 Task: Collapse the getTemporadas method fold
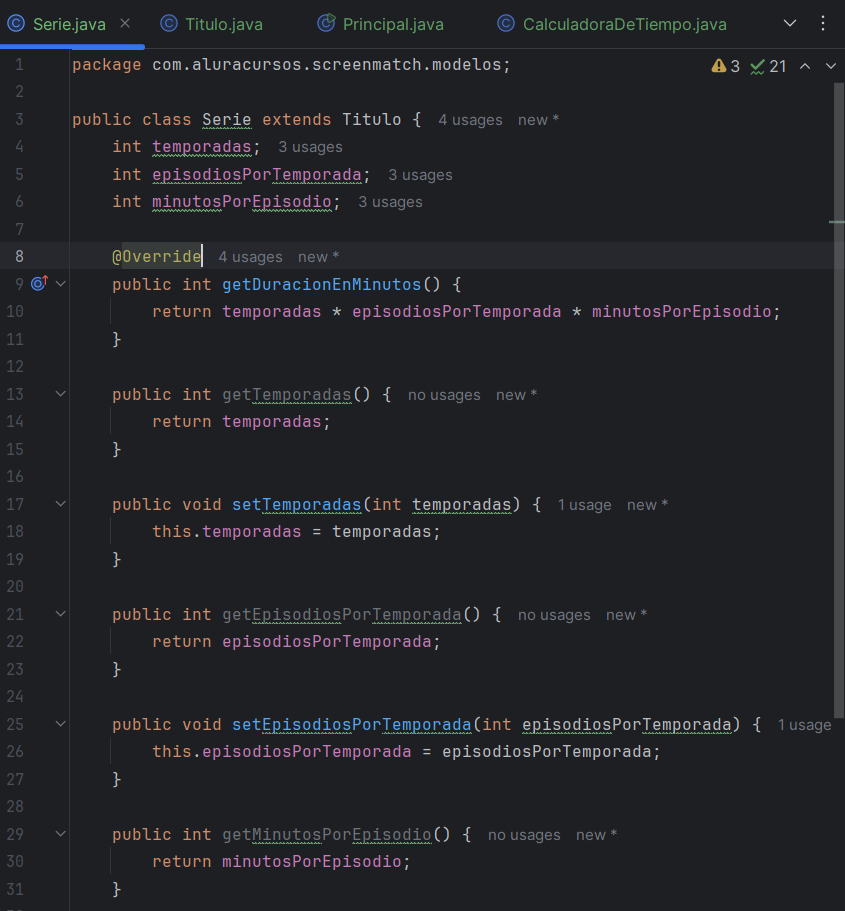pos(60,394)
